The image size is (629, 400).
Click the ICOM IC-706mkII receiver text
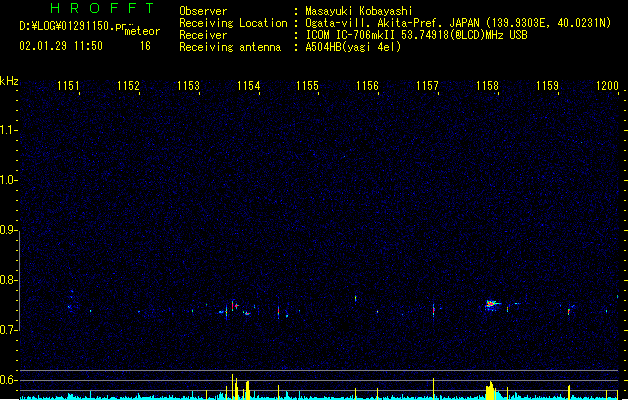coord(416,35)
